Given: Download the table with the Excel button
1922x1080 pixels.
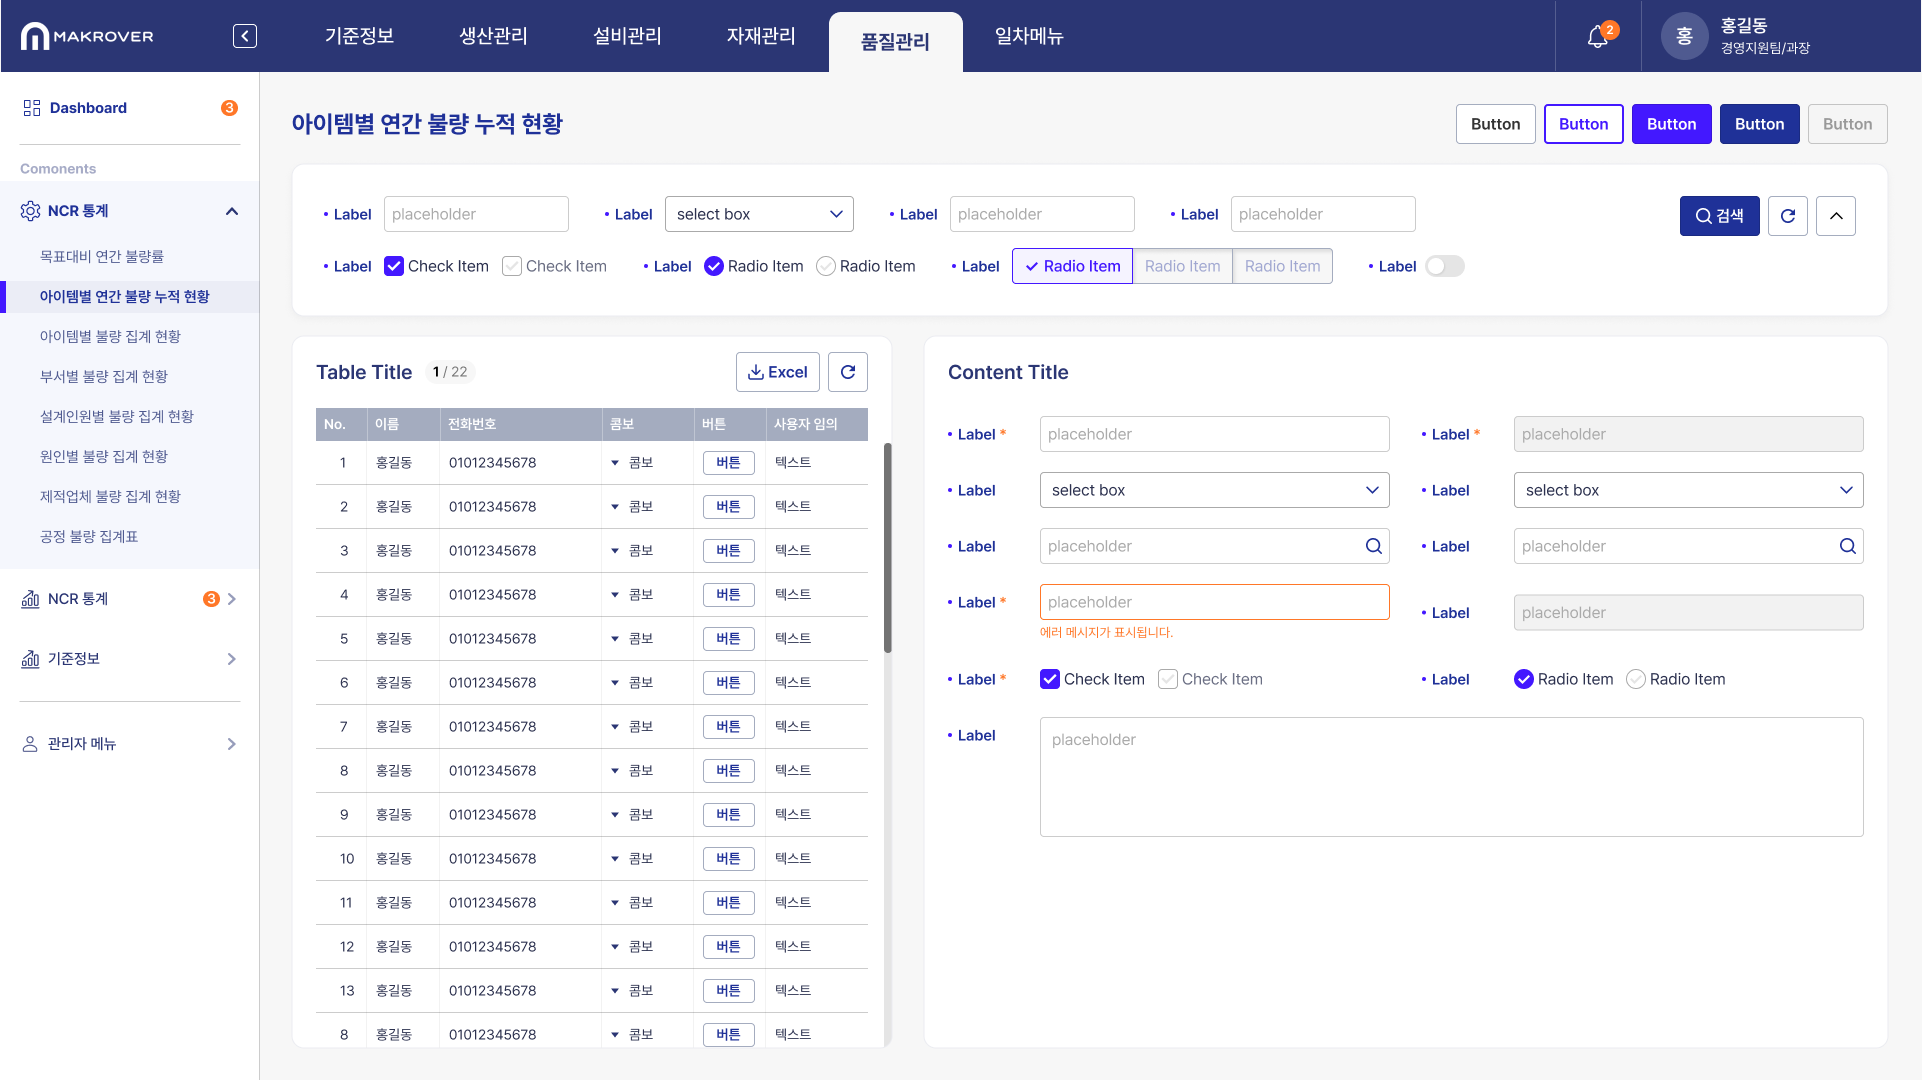Looking at the screenshot, I should [778, 372].
